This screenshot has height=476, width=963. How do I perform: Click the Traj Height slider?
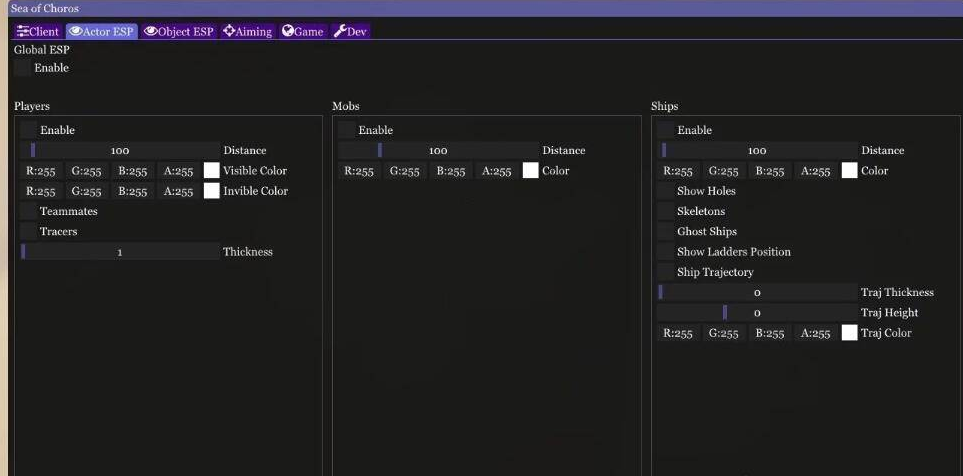point(757,313)
